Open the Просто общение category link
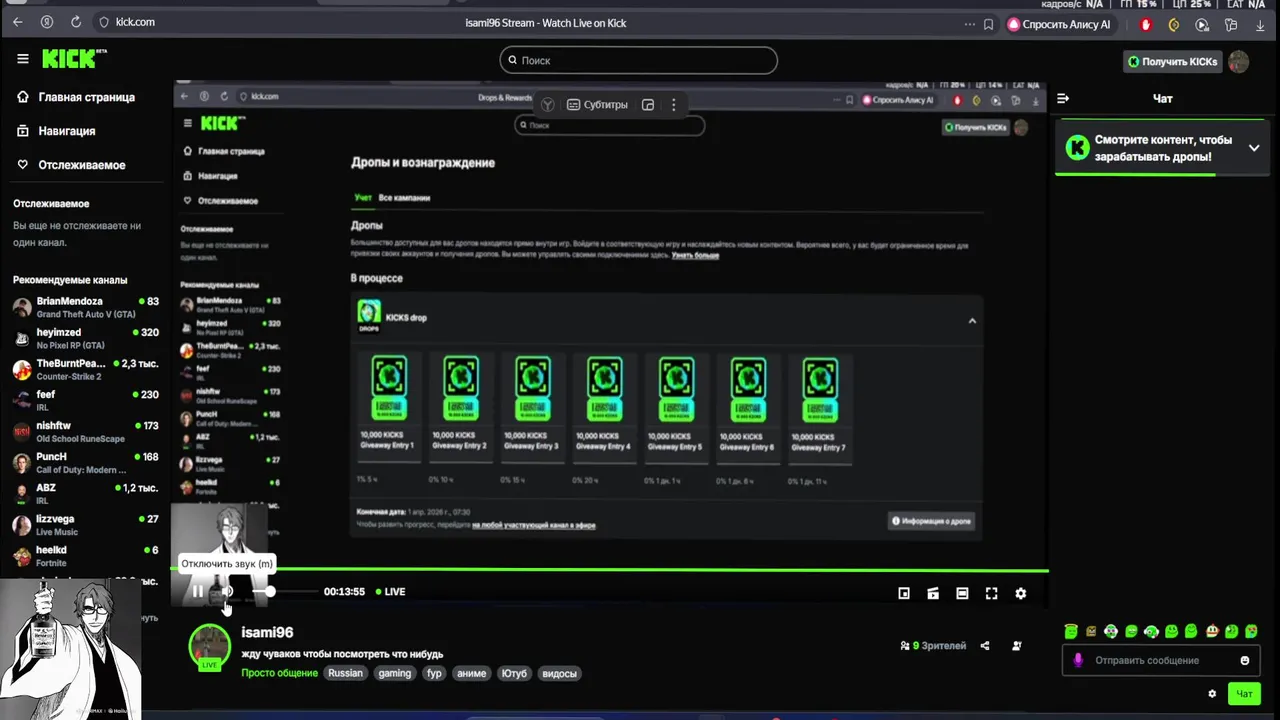 pyautogui.click(x=279, y=673)
